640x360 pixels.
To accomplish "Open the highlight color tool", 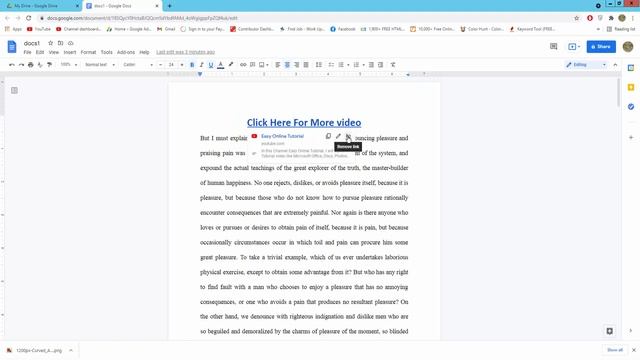I will [x=231, y=64].
